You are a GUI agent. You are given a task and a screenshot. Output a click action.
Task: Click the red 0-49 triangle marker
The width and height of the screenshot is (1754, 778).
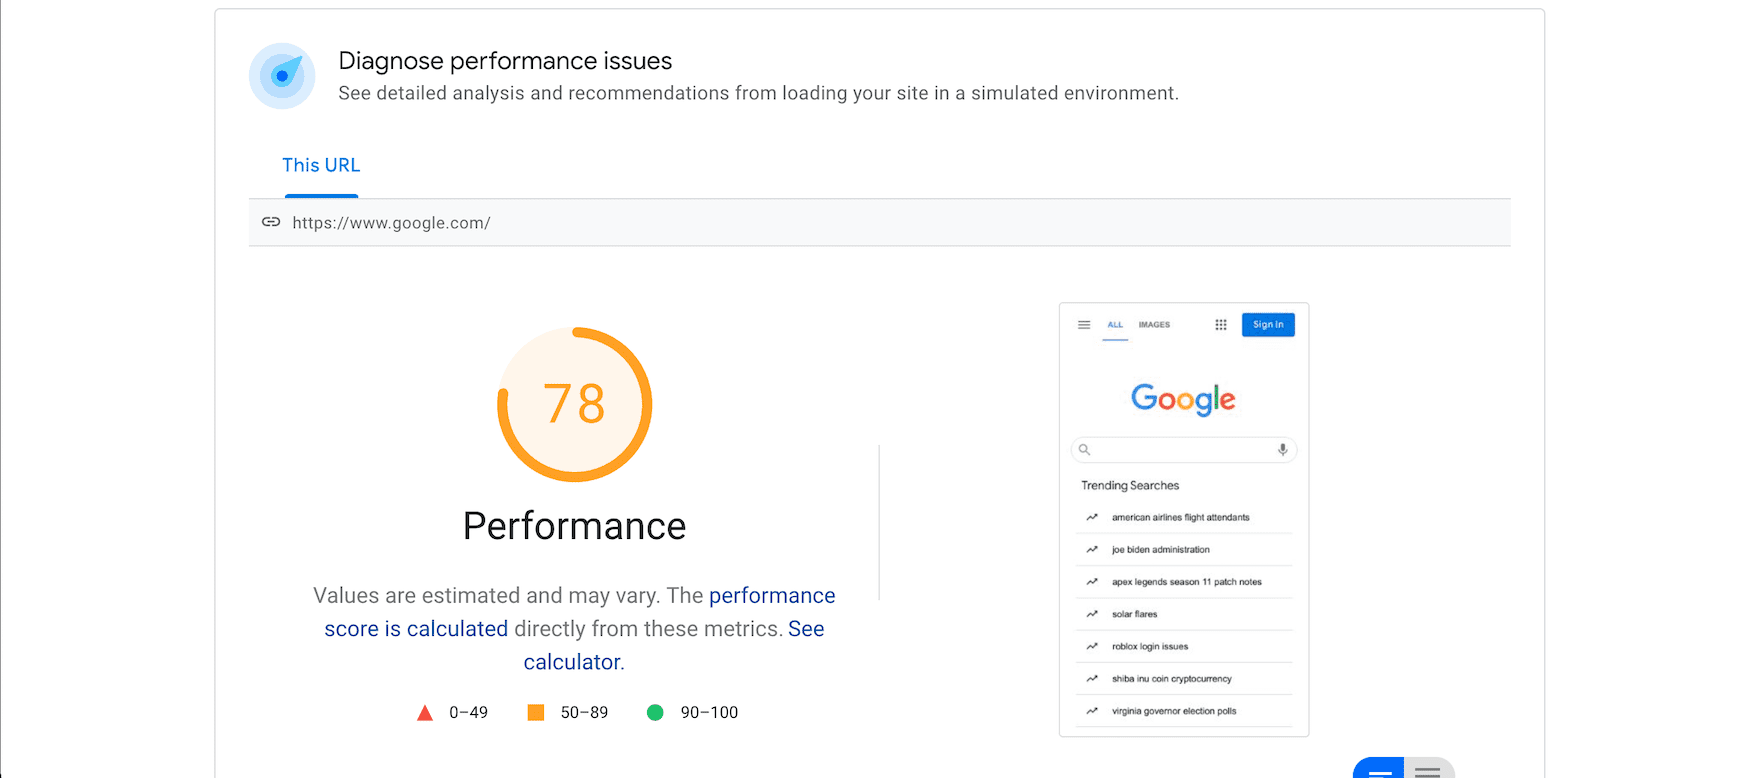tap(424, 711)
